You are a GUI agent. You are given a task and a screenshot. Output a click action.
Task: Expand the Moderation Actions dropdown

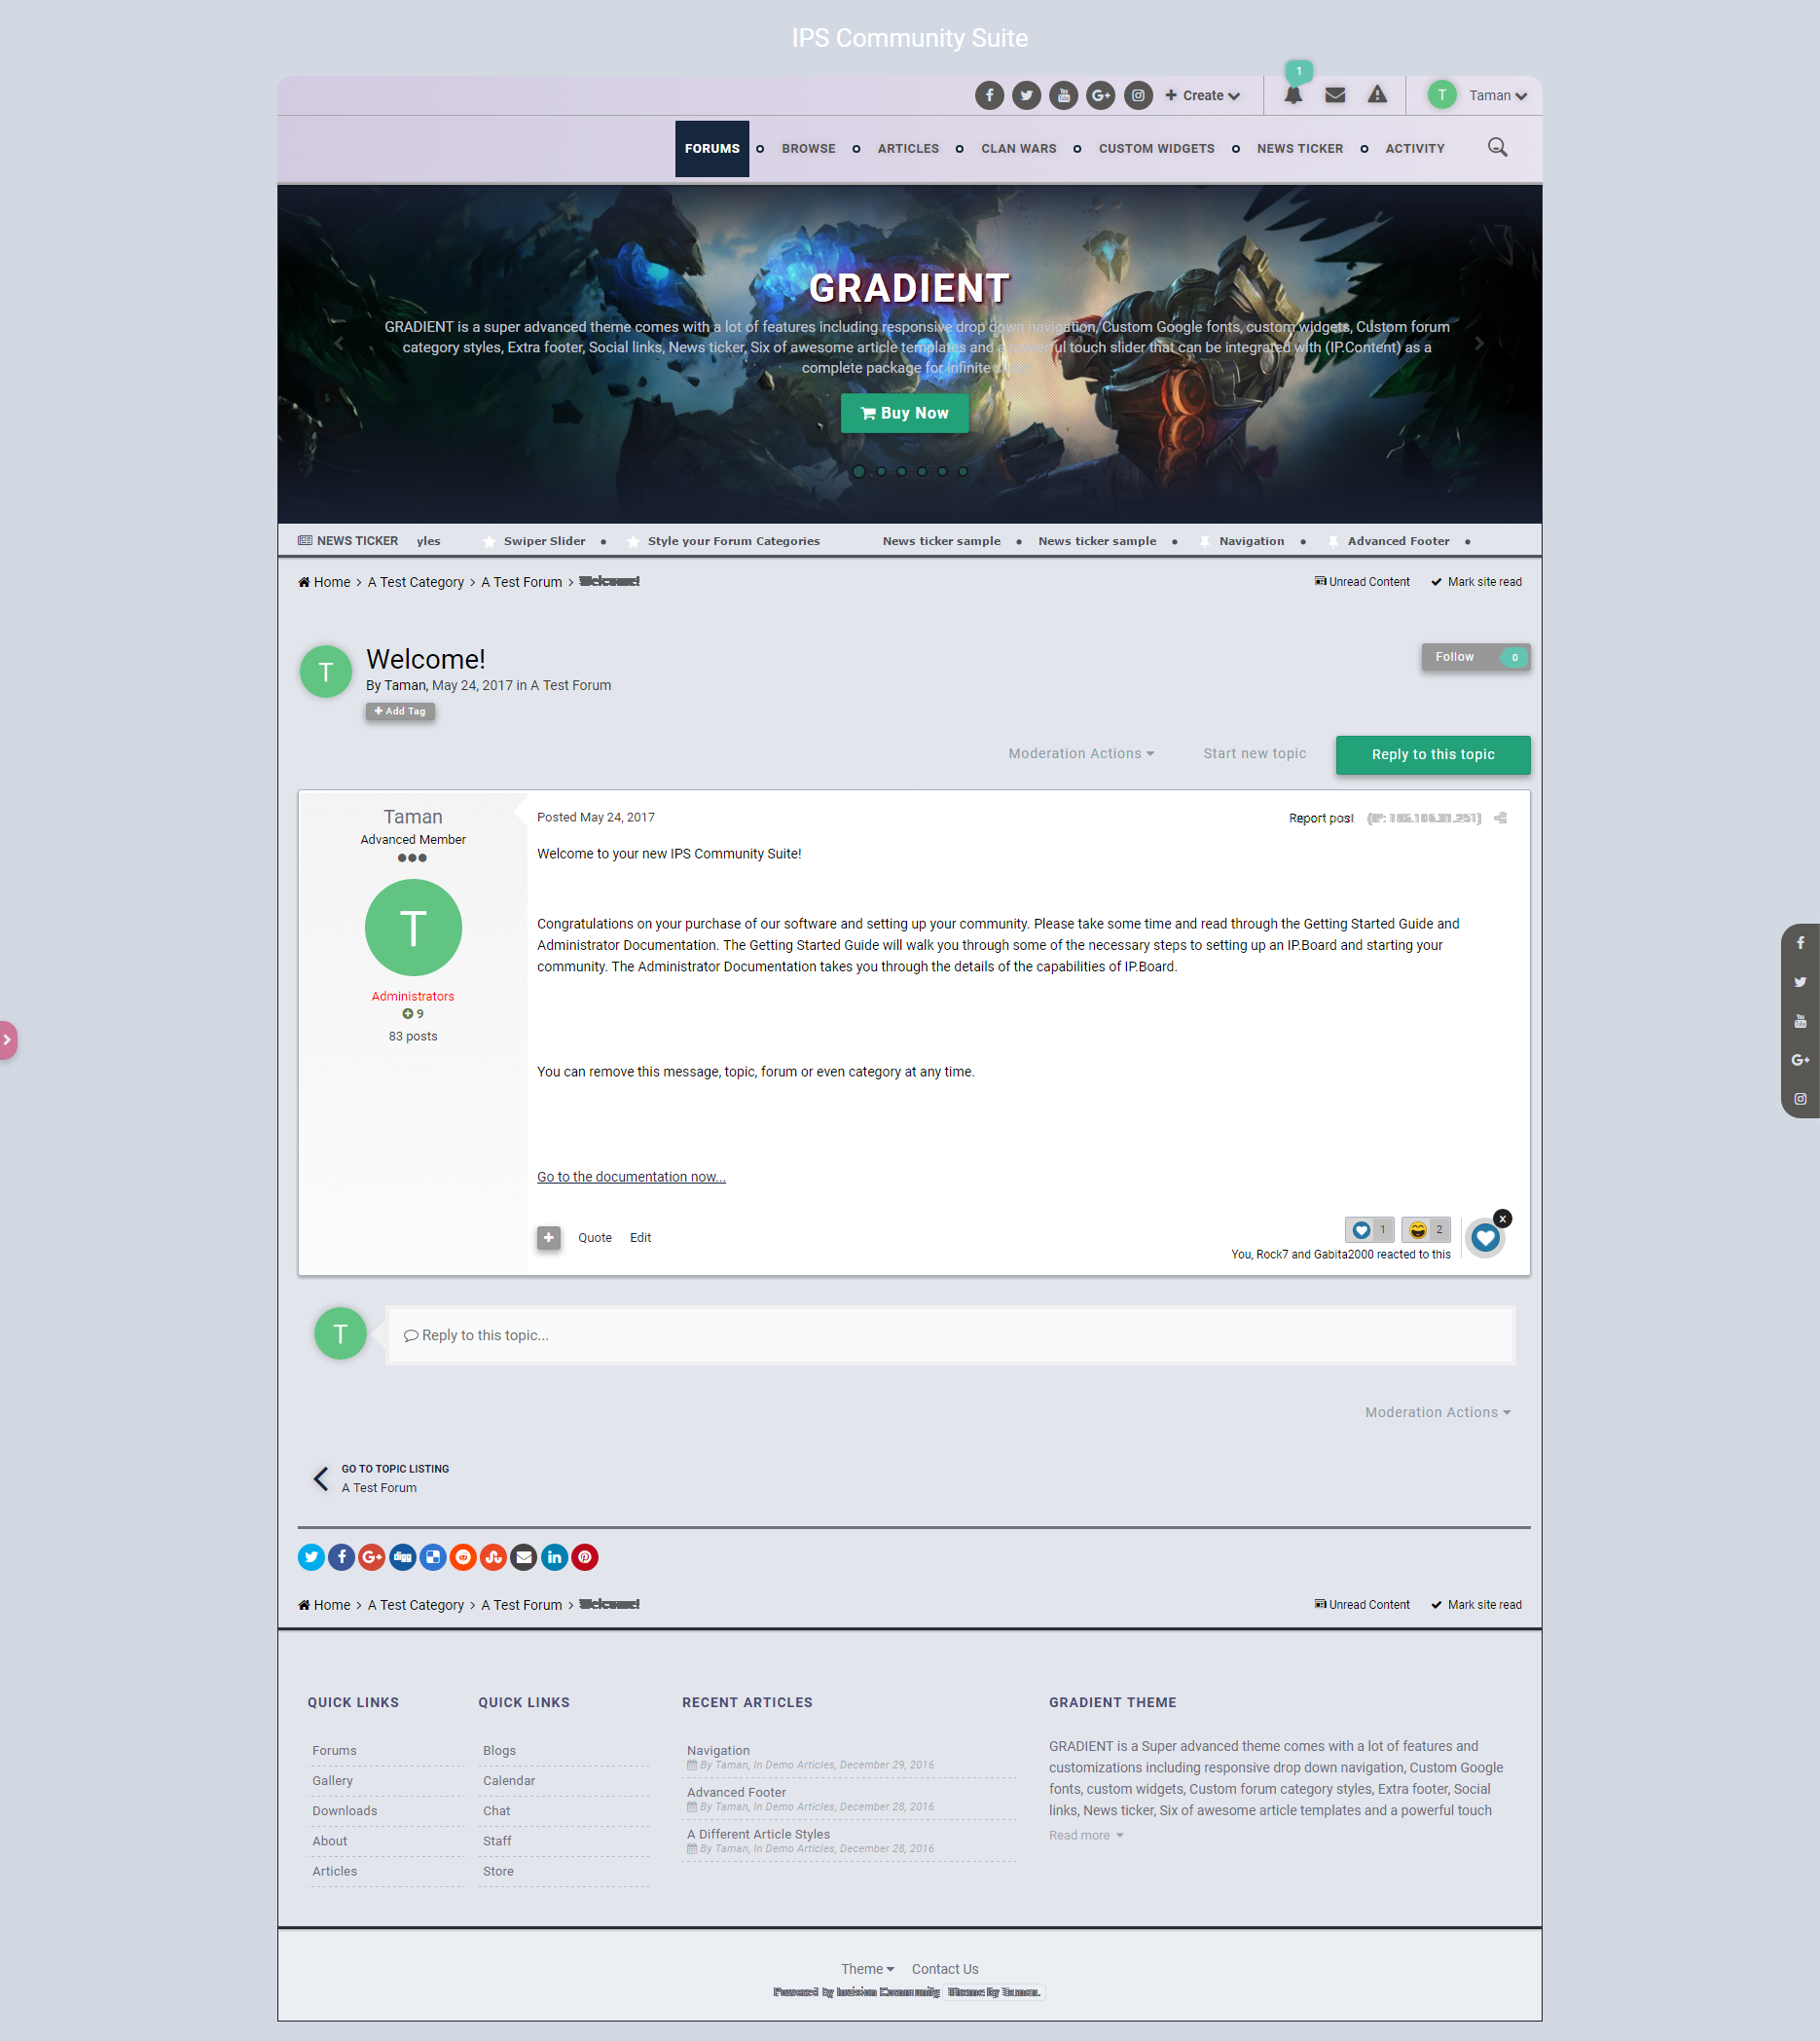point(1080,753)
